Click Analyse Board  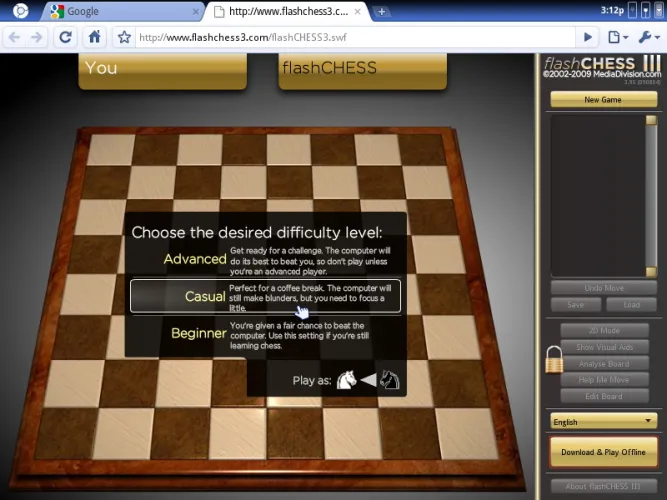pos(604,364)
